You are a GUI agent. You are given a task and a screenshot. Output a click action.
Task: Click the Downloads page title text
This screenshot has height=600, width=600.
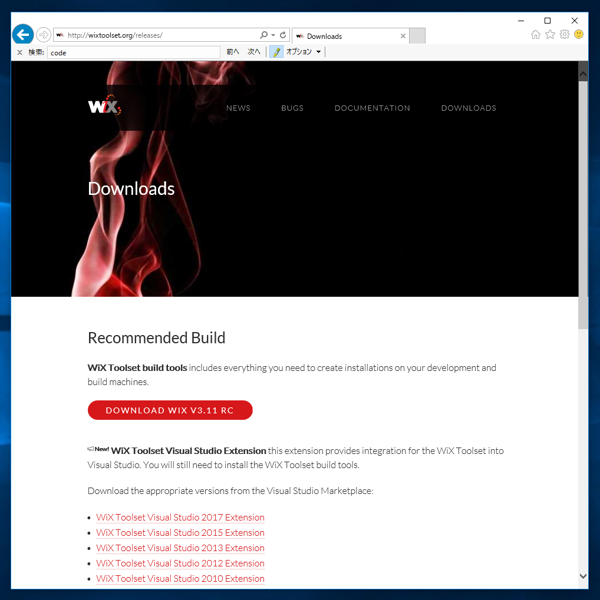[131, 189]
